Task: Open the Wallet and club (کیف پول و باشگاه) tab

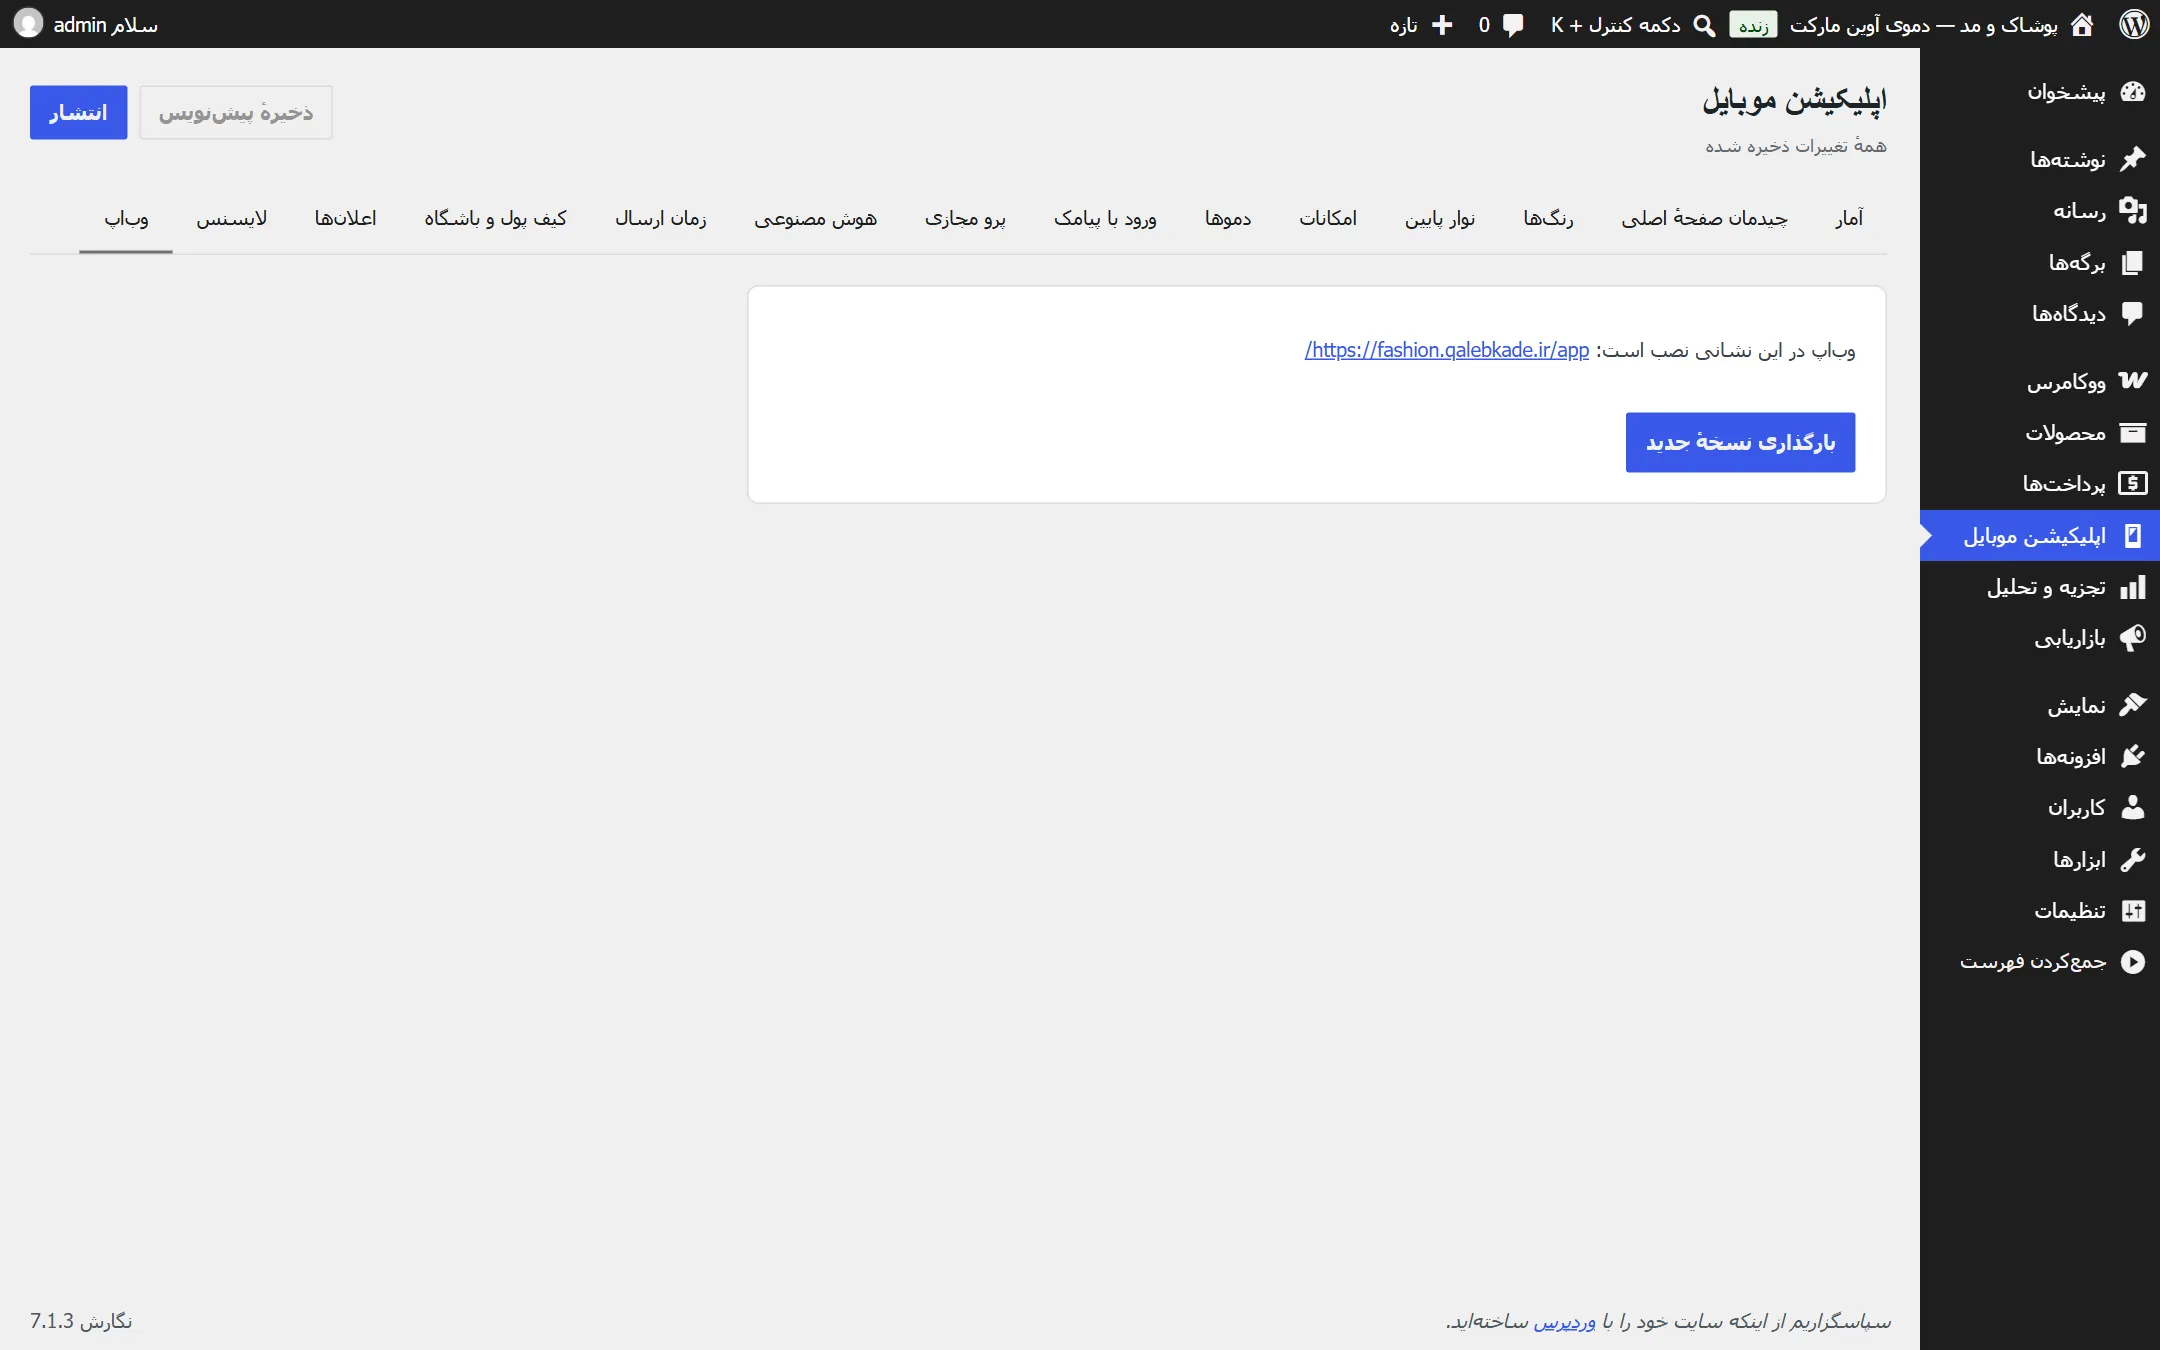Action: [x=495, y=218]
